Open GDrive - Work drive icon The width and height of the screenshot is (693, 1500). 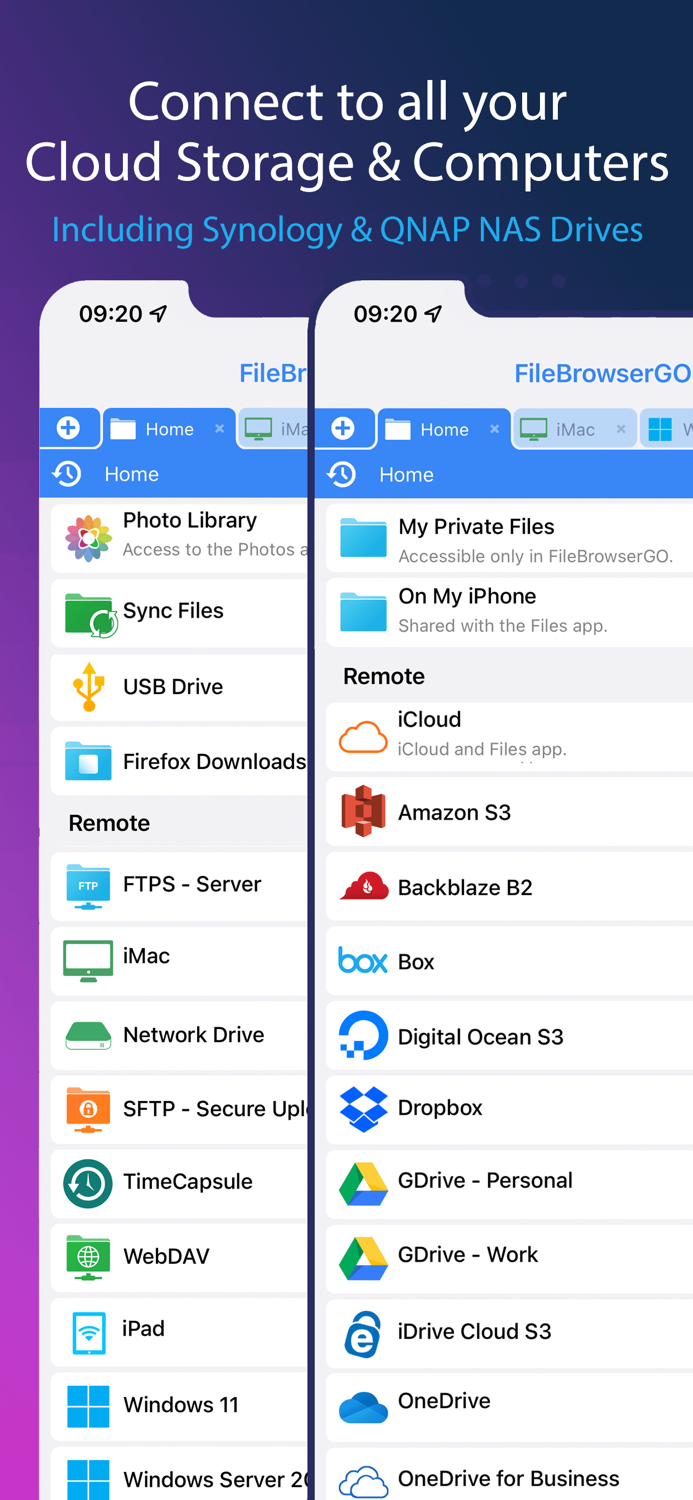363,1258
